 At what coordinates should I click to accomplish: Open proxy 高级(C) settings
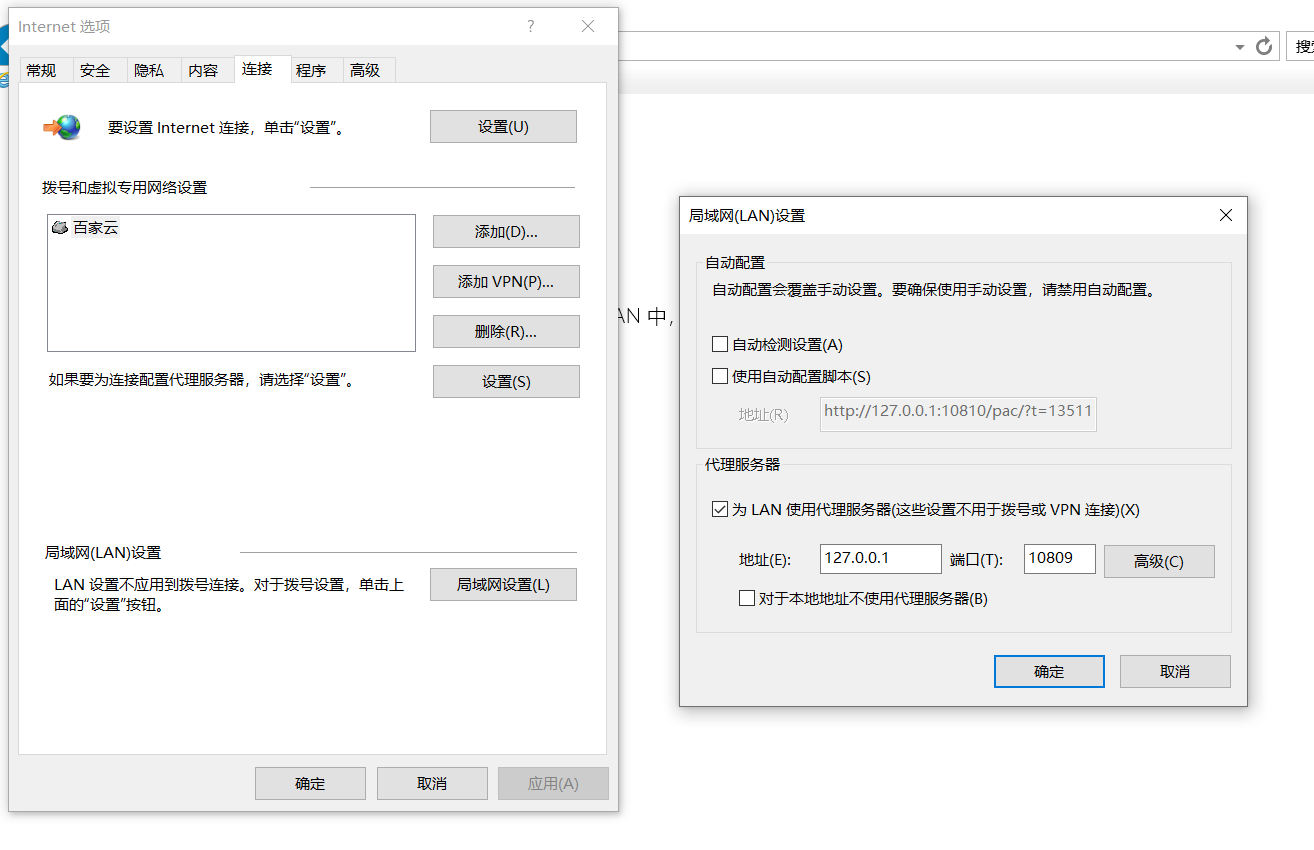(1159, 562)
